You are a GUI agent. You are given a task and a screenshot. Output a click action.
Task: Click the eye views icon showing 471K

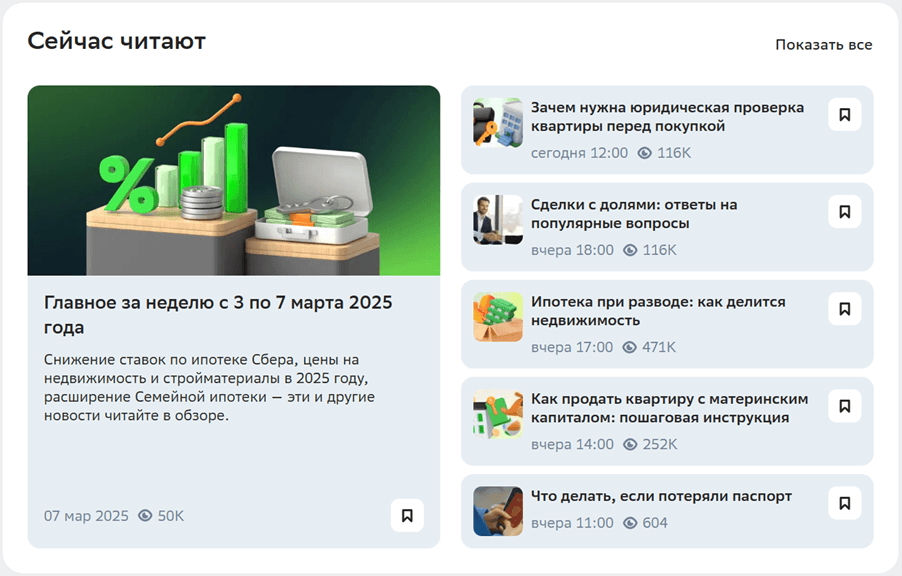(630, 347)
